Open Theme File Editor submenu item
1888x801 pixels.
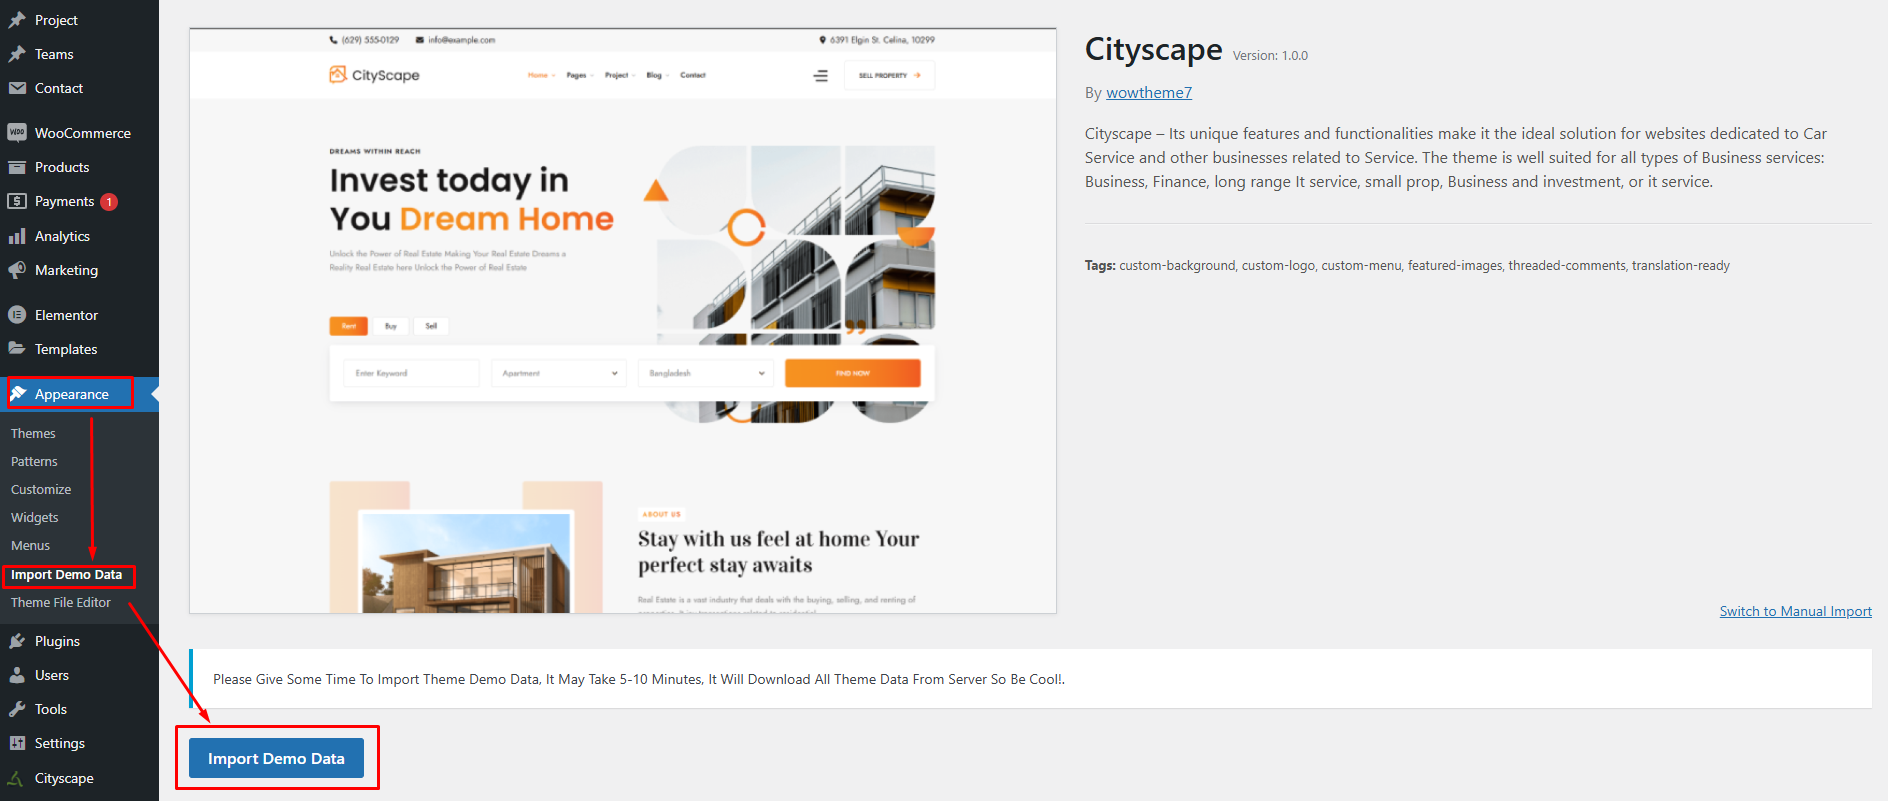pos(61,603)
